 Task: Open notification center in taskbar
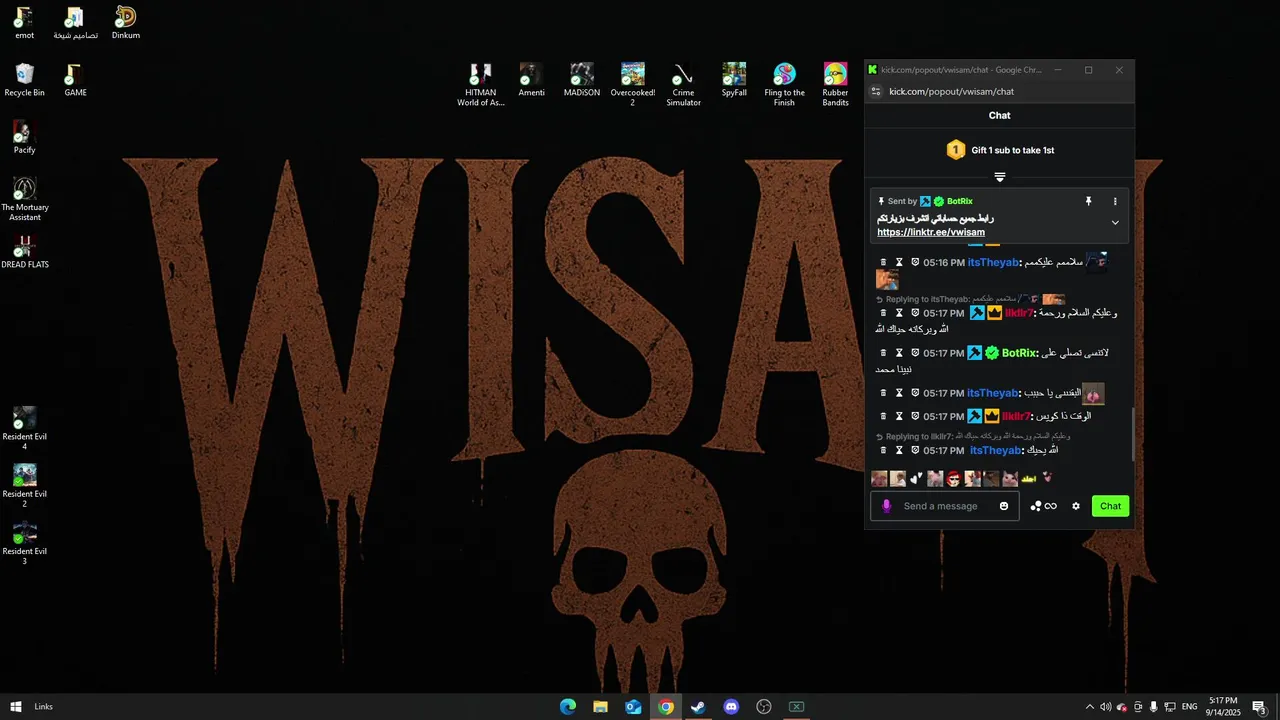pyautogui.click(x=1259, y=707)
